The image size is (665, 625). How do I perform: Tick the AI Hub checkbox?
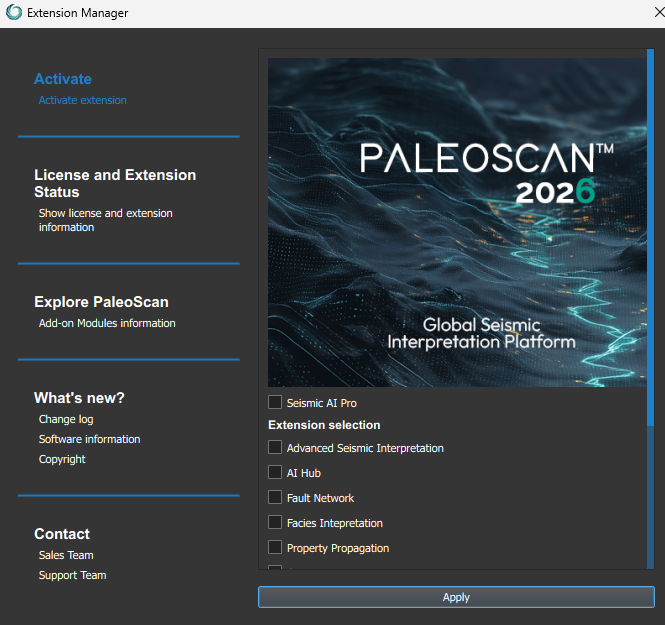point(275,472)
